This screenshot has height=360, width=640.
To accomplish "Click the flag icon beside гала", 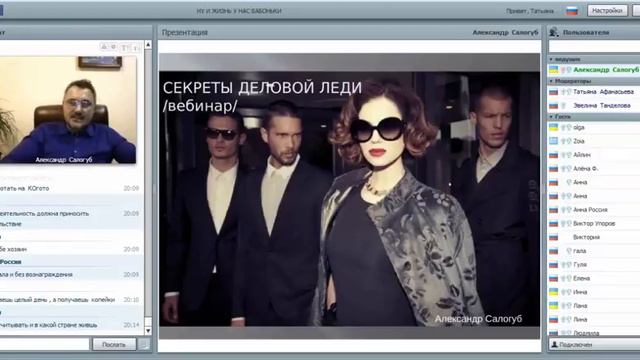I will click(553, 251).
